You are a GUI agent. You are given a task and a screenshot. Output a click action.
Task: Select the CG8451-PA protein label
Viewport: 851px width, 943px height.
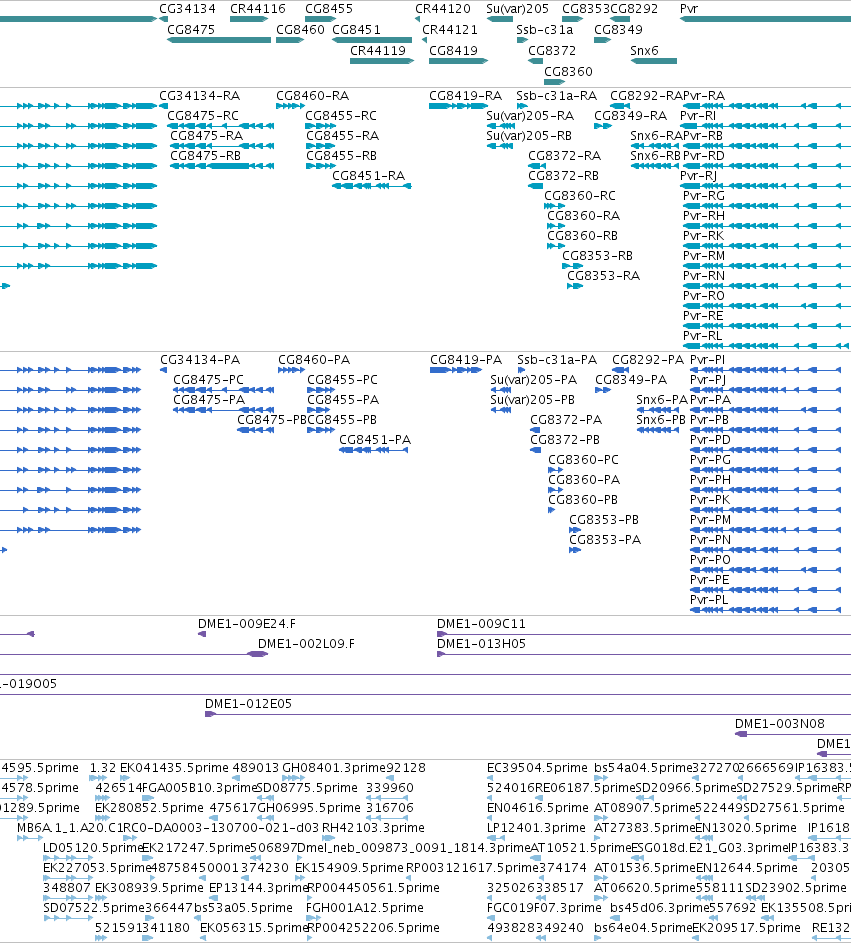click(x=375, y=440)
